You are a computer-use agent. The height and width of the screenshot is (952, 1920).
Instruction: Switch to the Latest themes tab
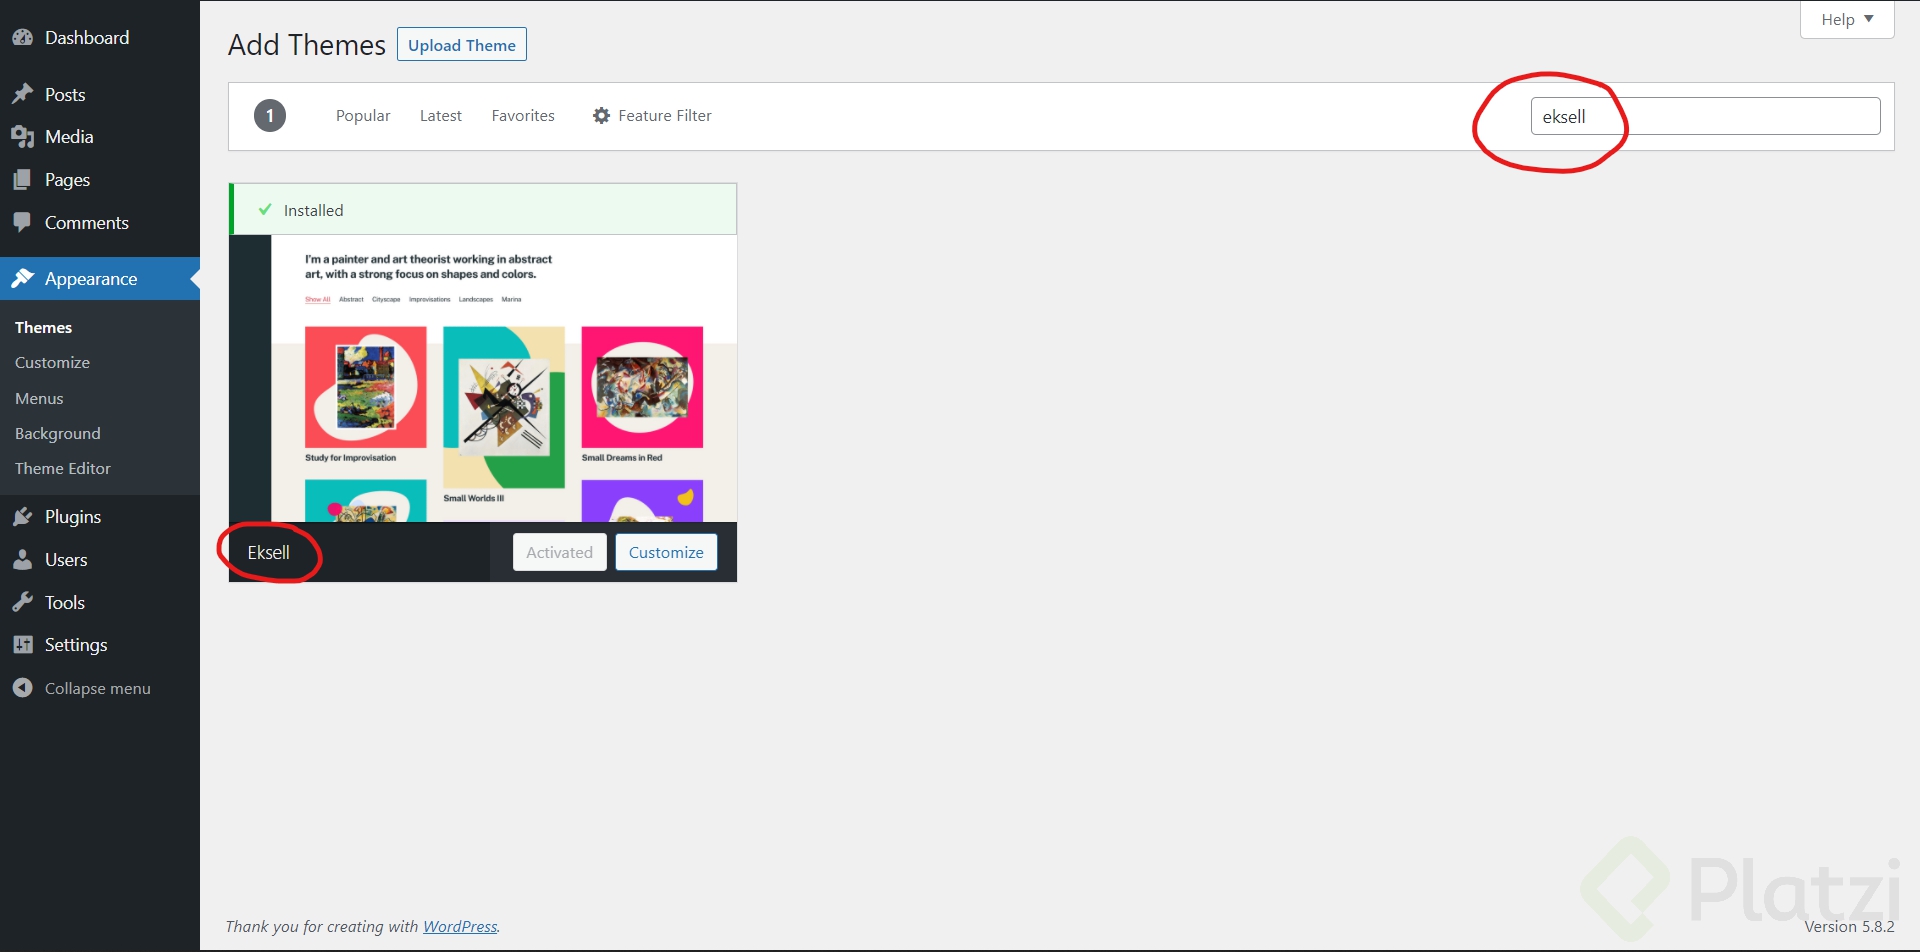click(441, 116)
